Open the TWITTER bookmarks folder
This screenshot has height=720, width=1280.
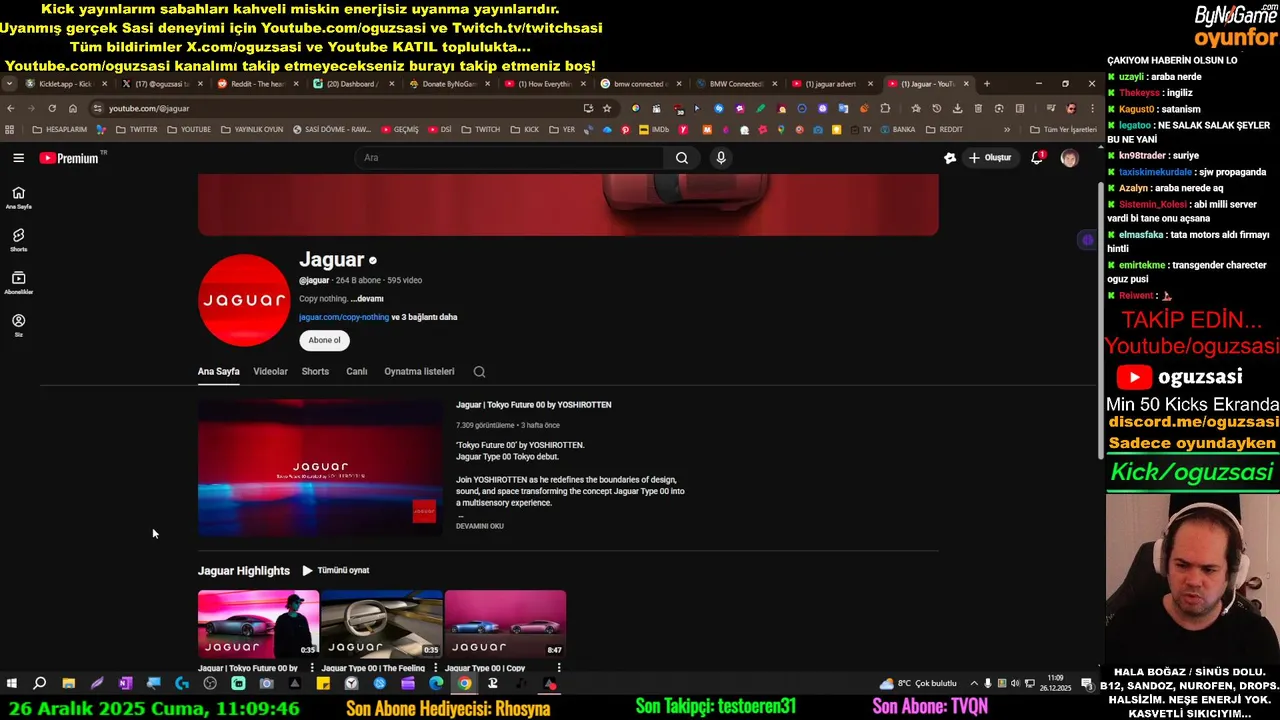tap(136, 130)
